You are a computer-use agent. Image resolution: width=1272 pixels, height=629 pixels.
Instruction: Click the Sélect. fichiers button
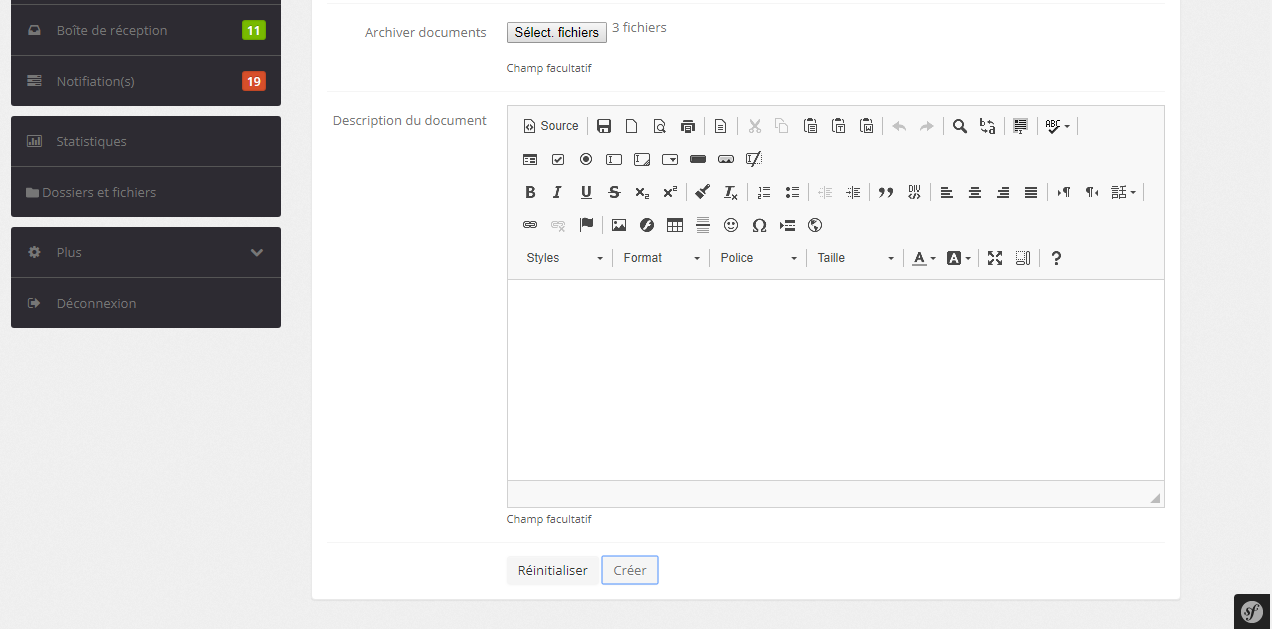coord(557,33)
